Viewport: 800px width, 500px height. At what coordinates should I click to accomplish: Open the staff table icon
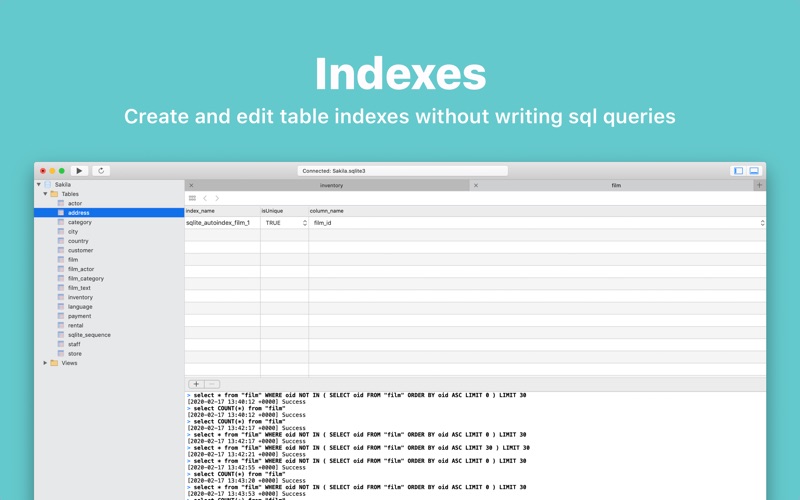[x=61, y=344]
